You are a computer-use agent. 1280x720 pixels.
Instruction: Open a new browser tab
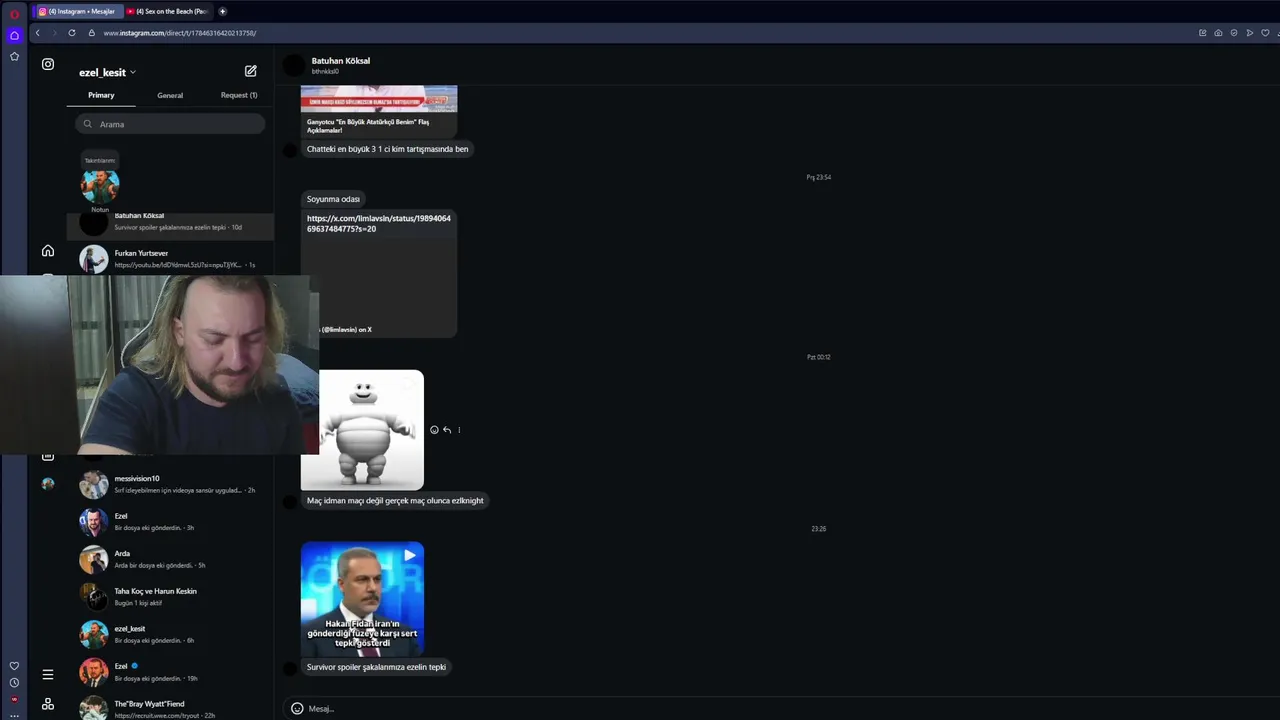point(222,11)
